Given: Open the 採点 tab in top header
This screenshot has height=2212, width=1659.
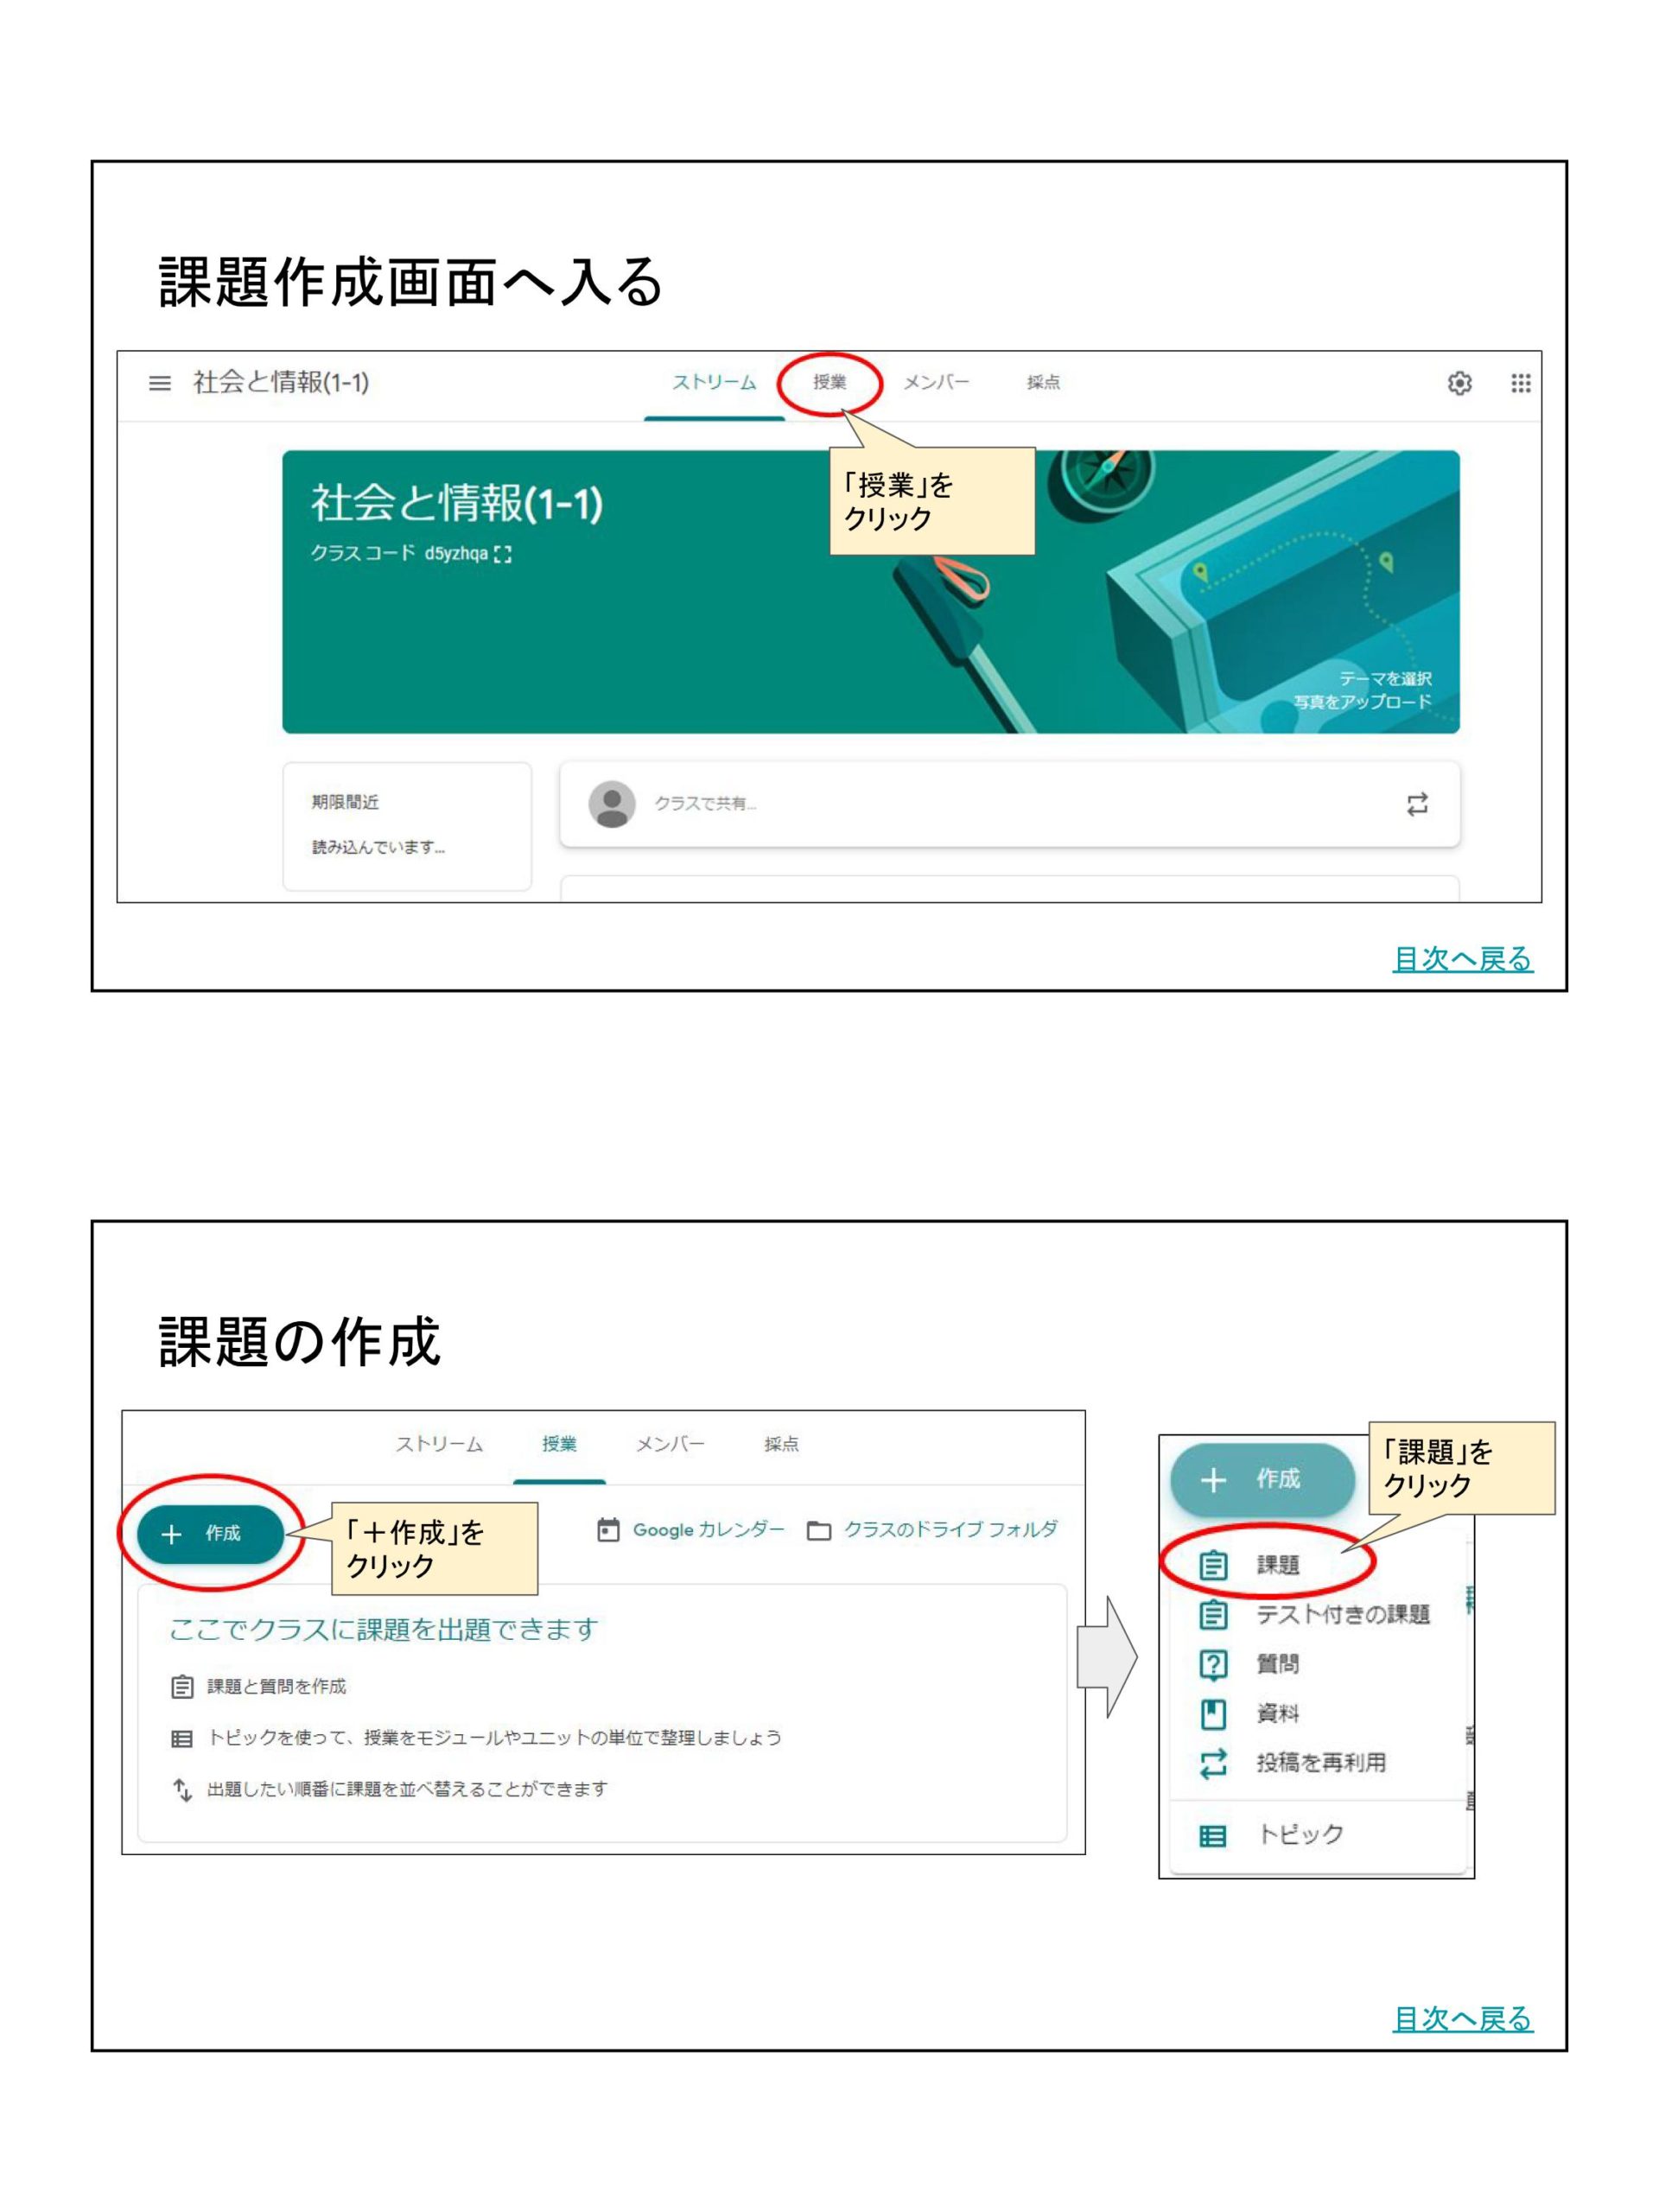Looking at the screenshot, I should pos(1043,382).
